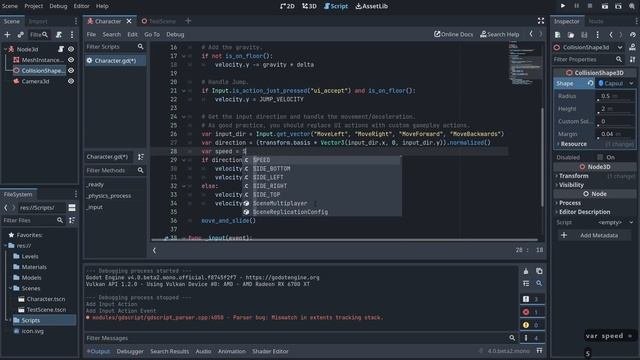Toggle visibility of MeshInstance node
640x360 pixels.
click(71, 60)
